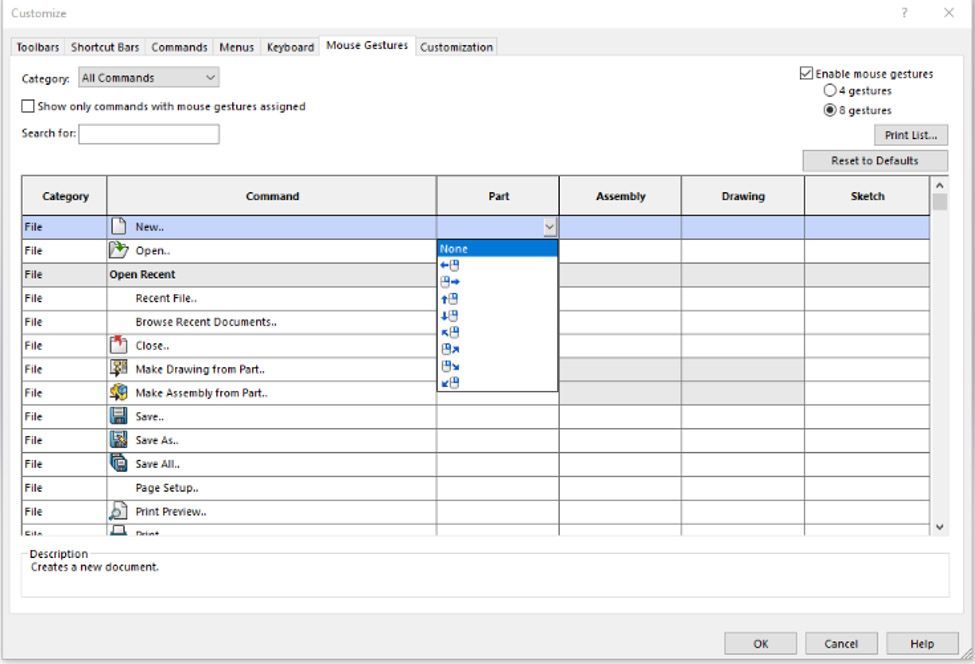
Task: Choose the up-arrow mouse gesture option
Action: point(450,299)
